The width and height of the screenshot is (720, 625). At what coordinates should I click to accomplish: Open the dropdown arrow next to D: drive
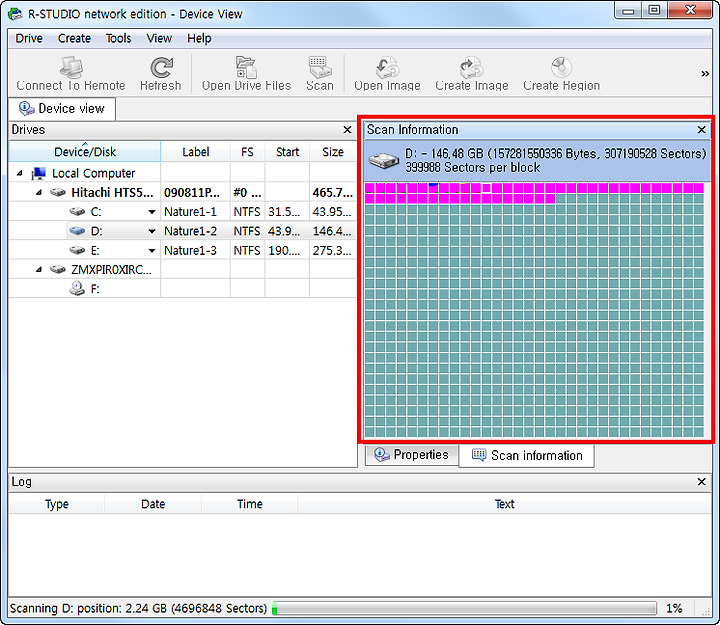click(152, 231)
